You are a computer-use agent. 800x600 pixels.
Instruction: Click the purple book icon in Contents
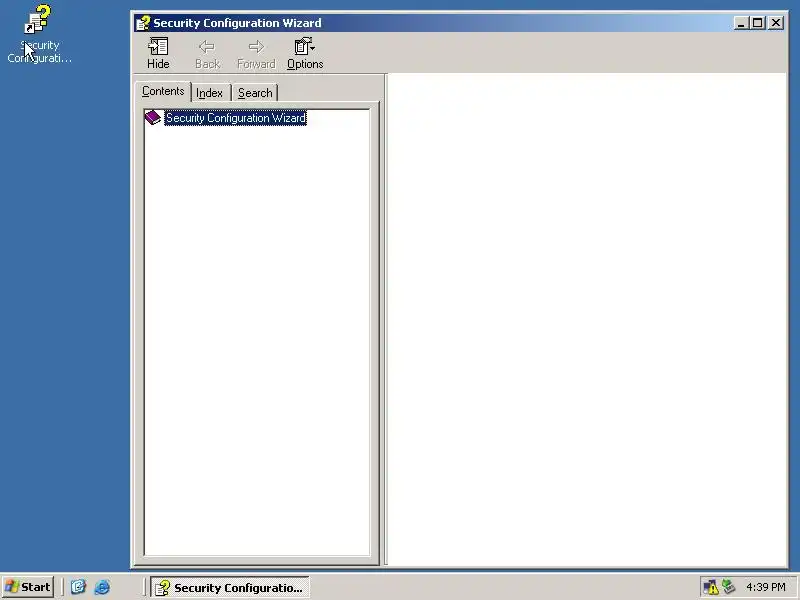[153, 117]
